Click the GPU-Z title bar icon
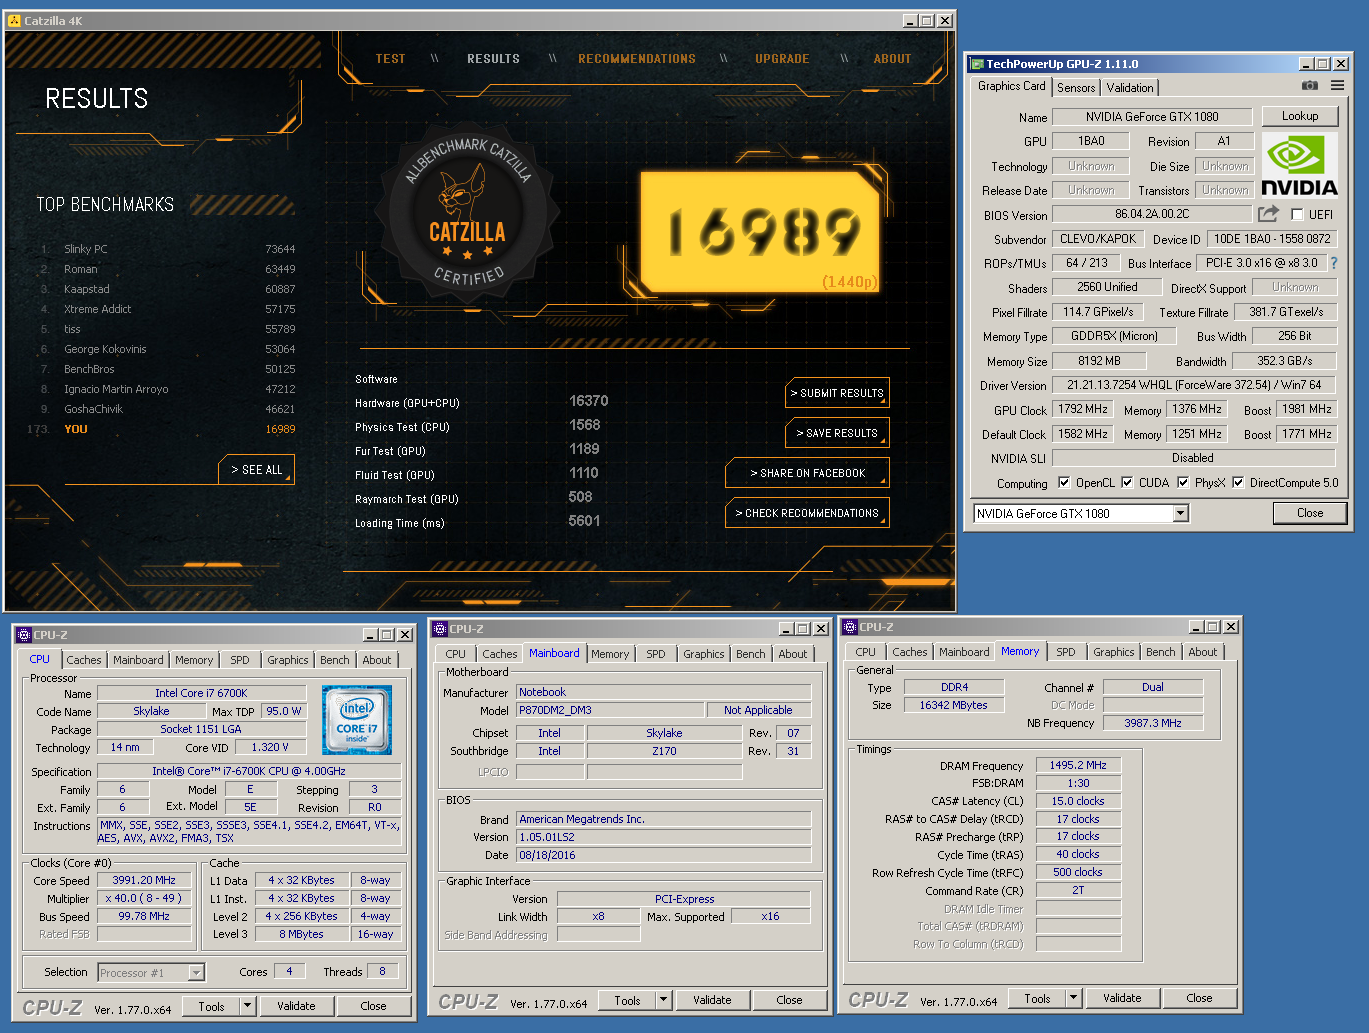This screenshot has width=1369, height=1033. (x=977, y=63)
